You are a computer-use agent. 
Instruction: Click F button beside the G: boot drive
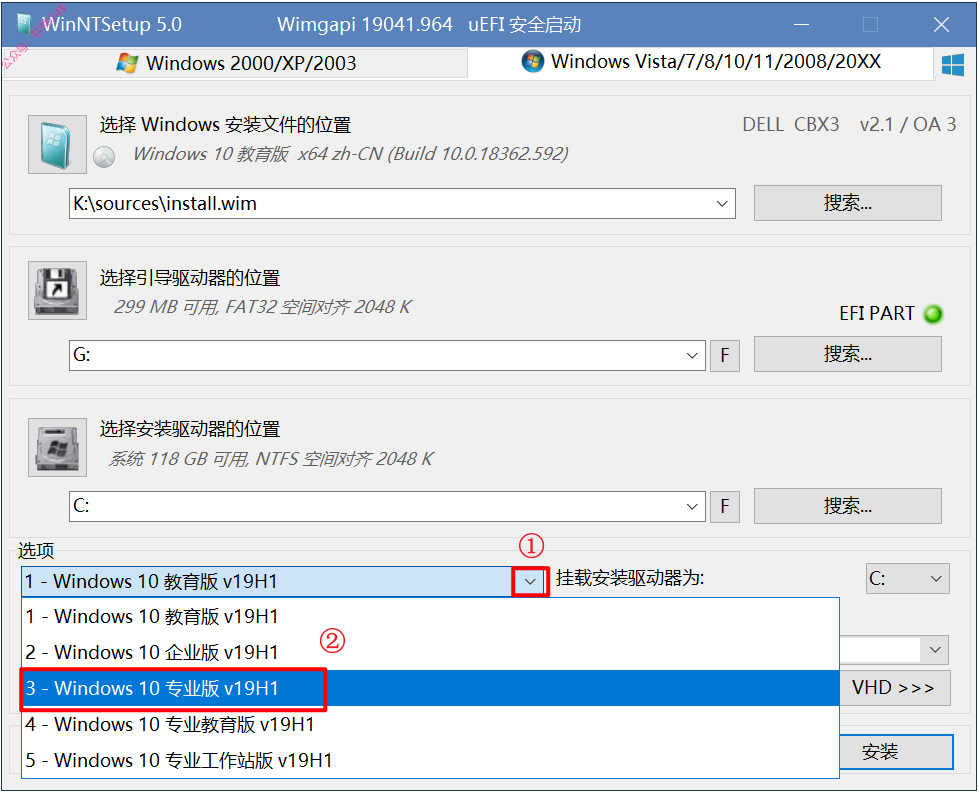[725, 355]
